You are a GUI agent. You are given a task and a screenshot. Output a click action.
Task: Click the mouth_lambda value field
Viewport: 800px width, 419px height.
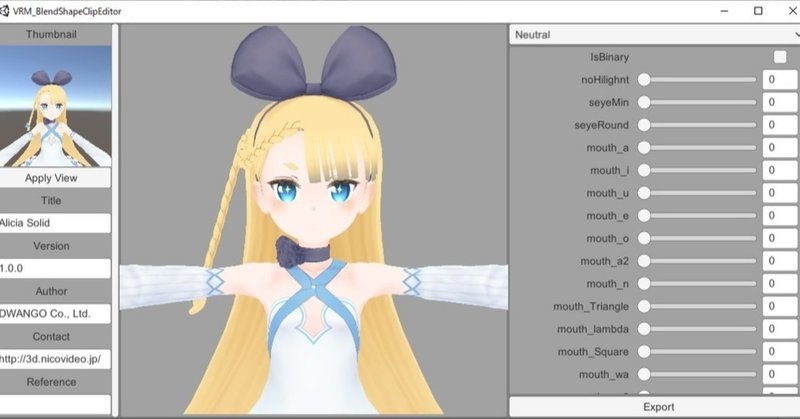point(780,329)
